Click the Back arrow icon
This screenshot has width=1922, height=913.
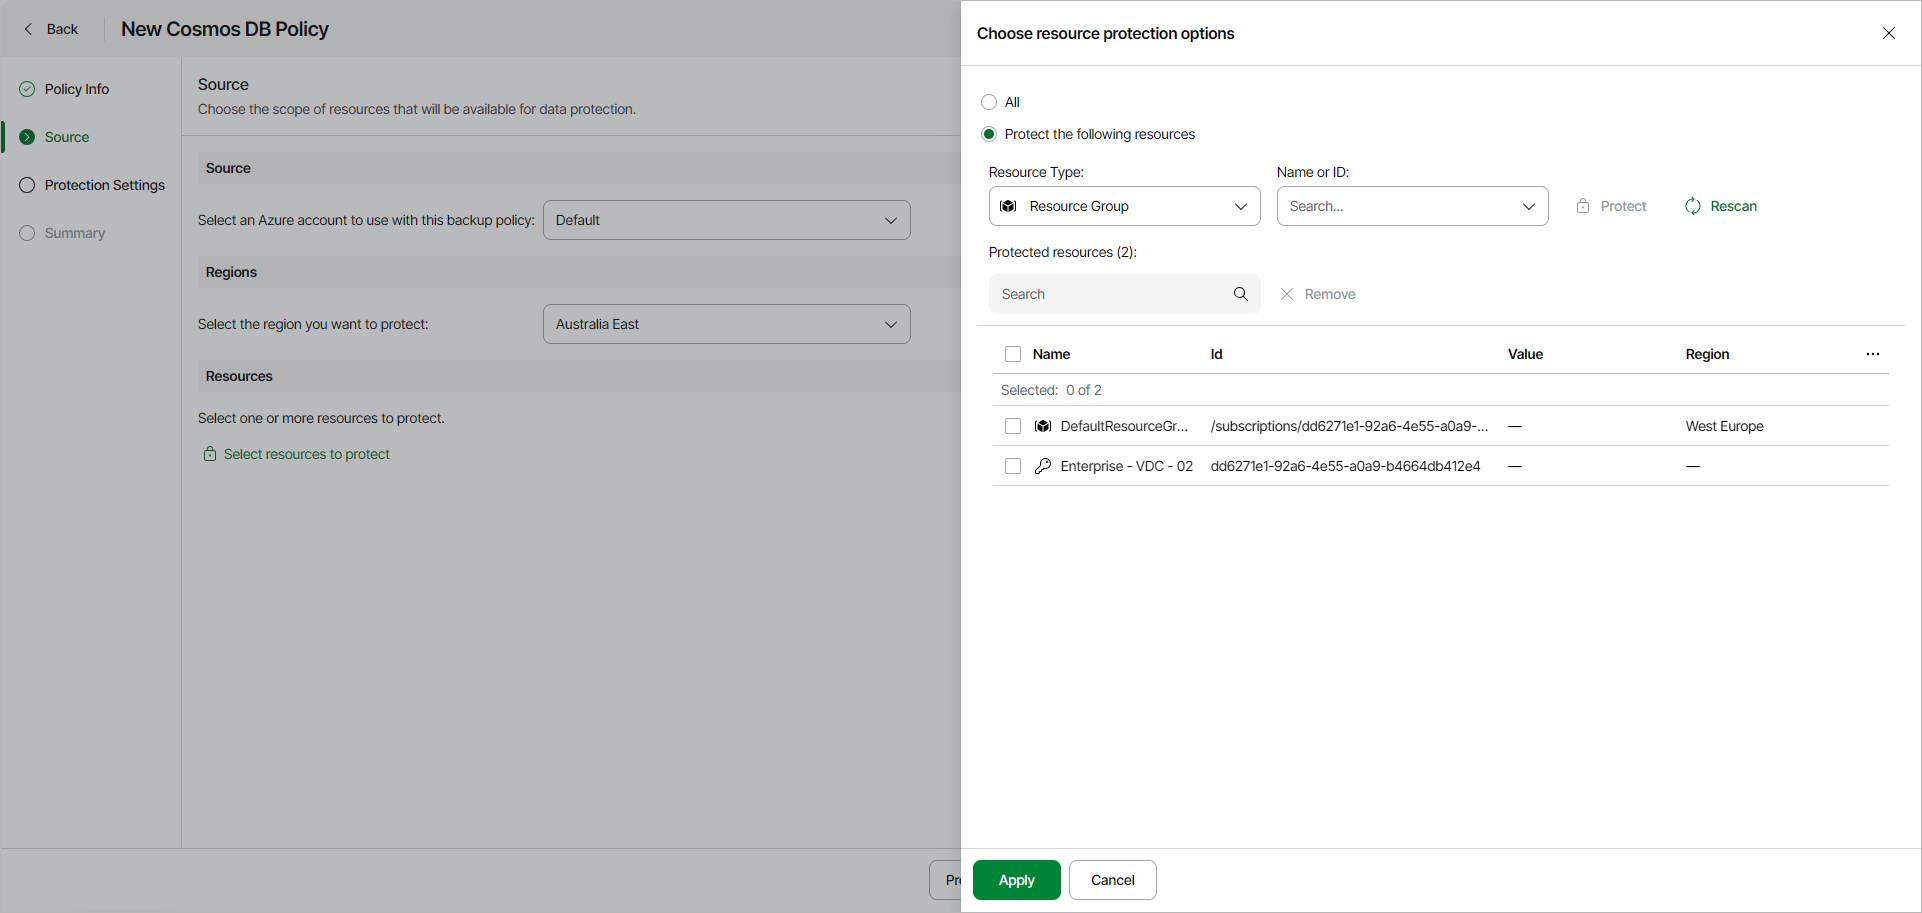29,29
